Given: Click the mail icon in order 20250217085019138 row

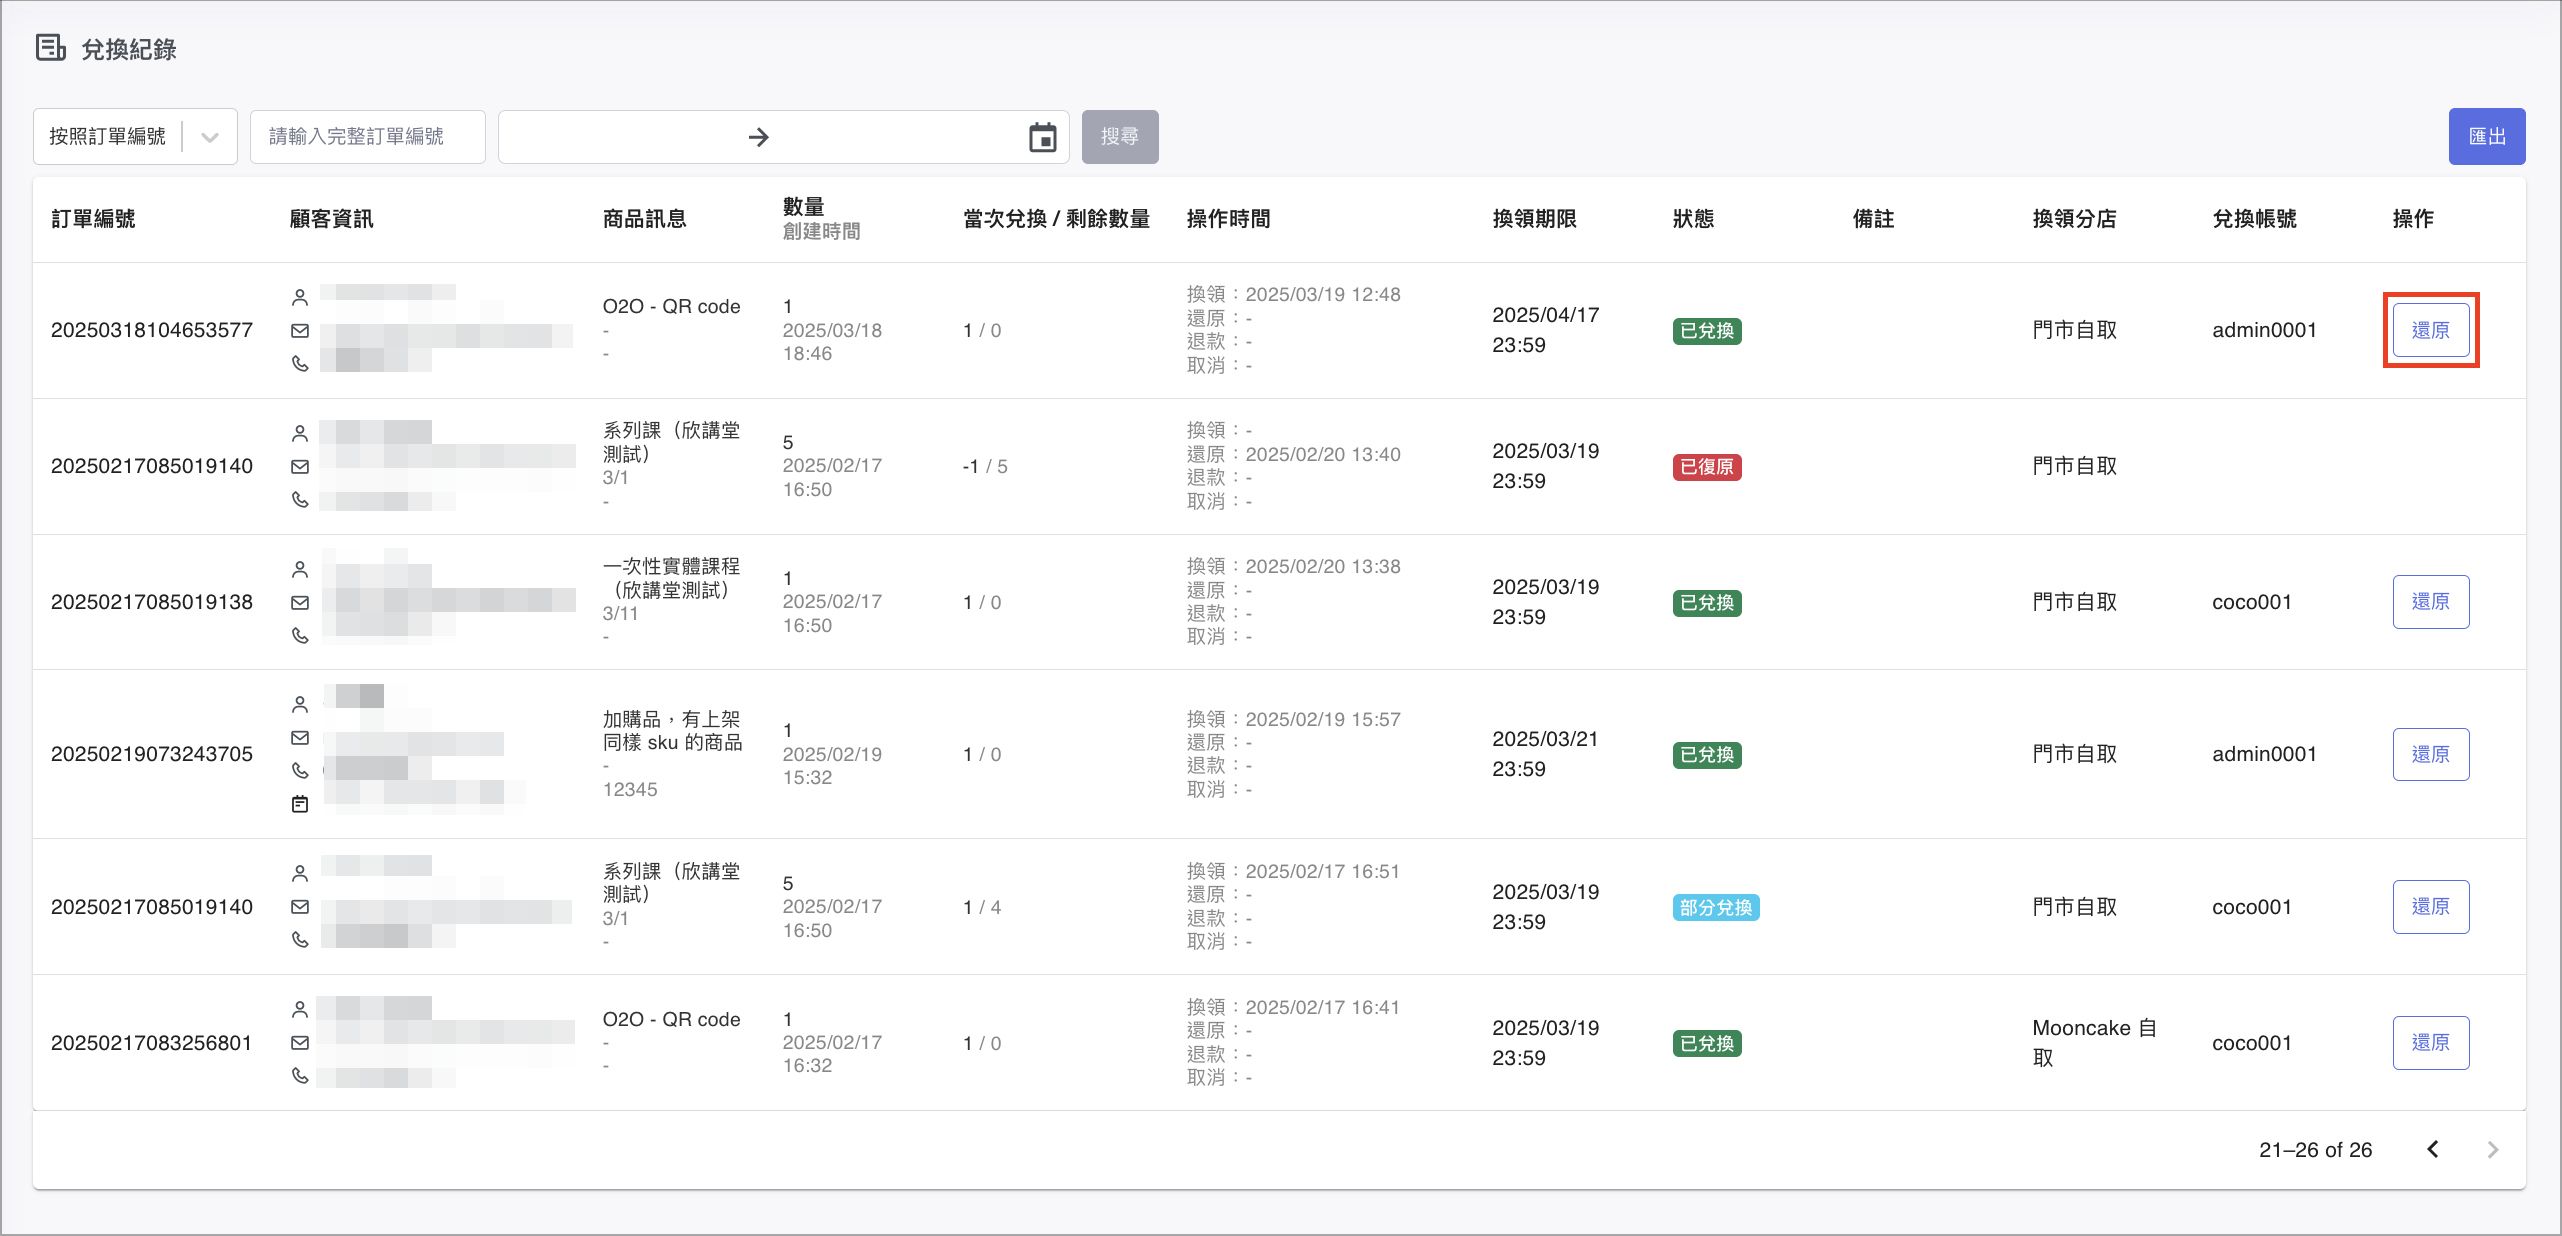Looking at the screenshot, I should pos(300,602).
